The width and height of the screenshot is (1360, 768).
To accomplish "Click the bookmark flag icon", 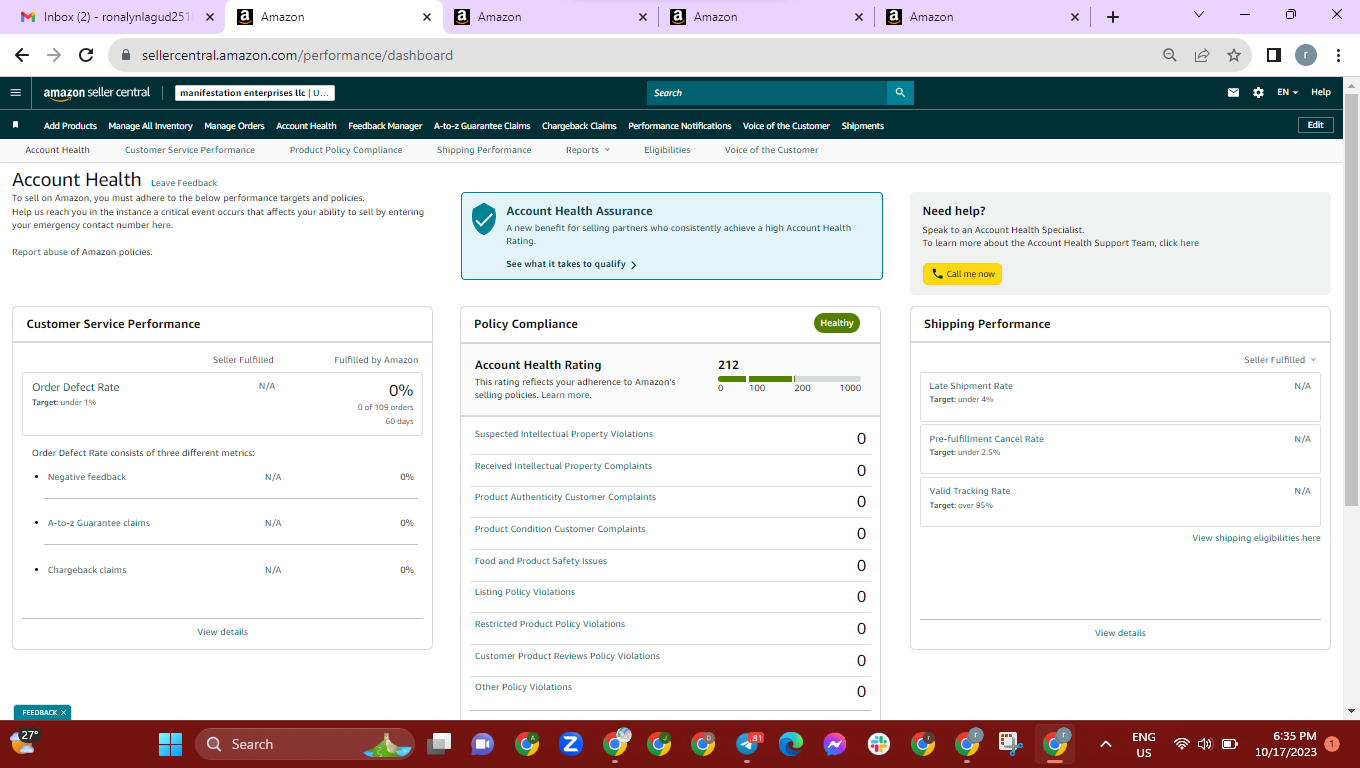I will [x=16, y=125].
